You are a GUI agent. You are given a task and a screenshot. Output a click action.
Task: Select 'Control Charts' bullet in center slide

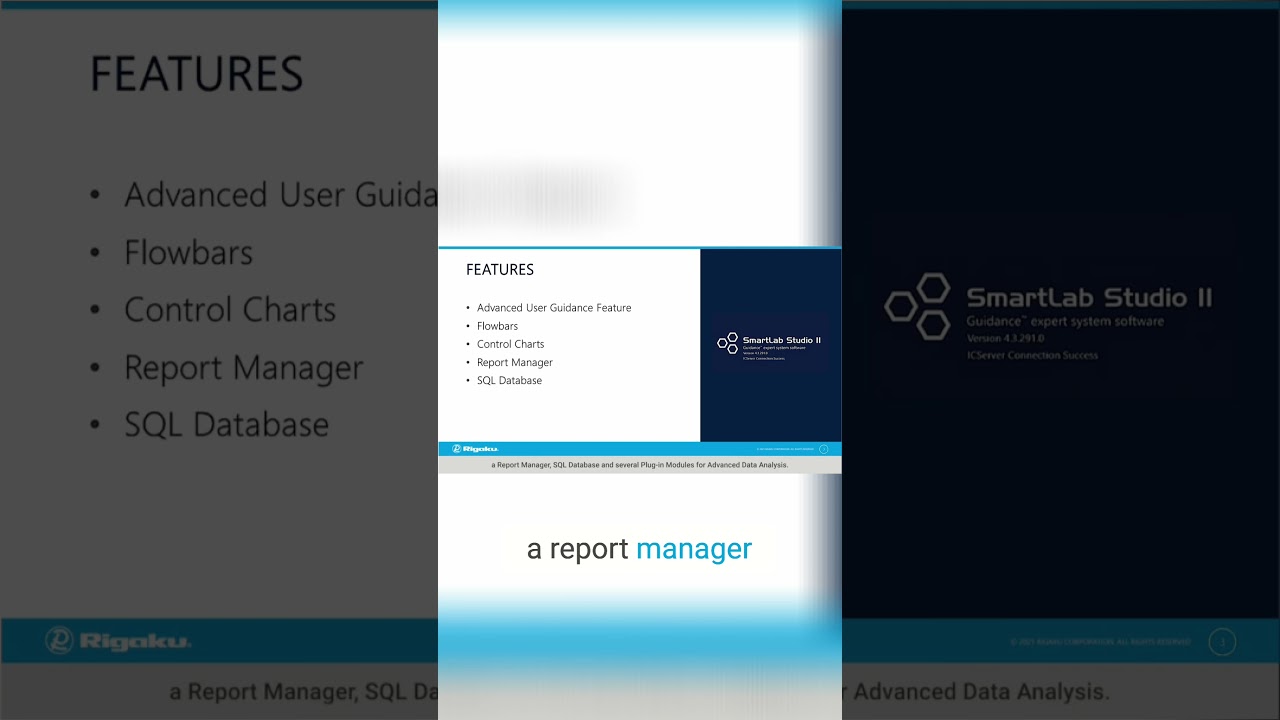510,344
